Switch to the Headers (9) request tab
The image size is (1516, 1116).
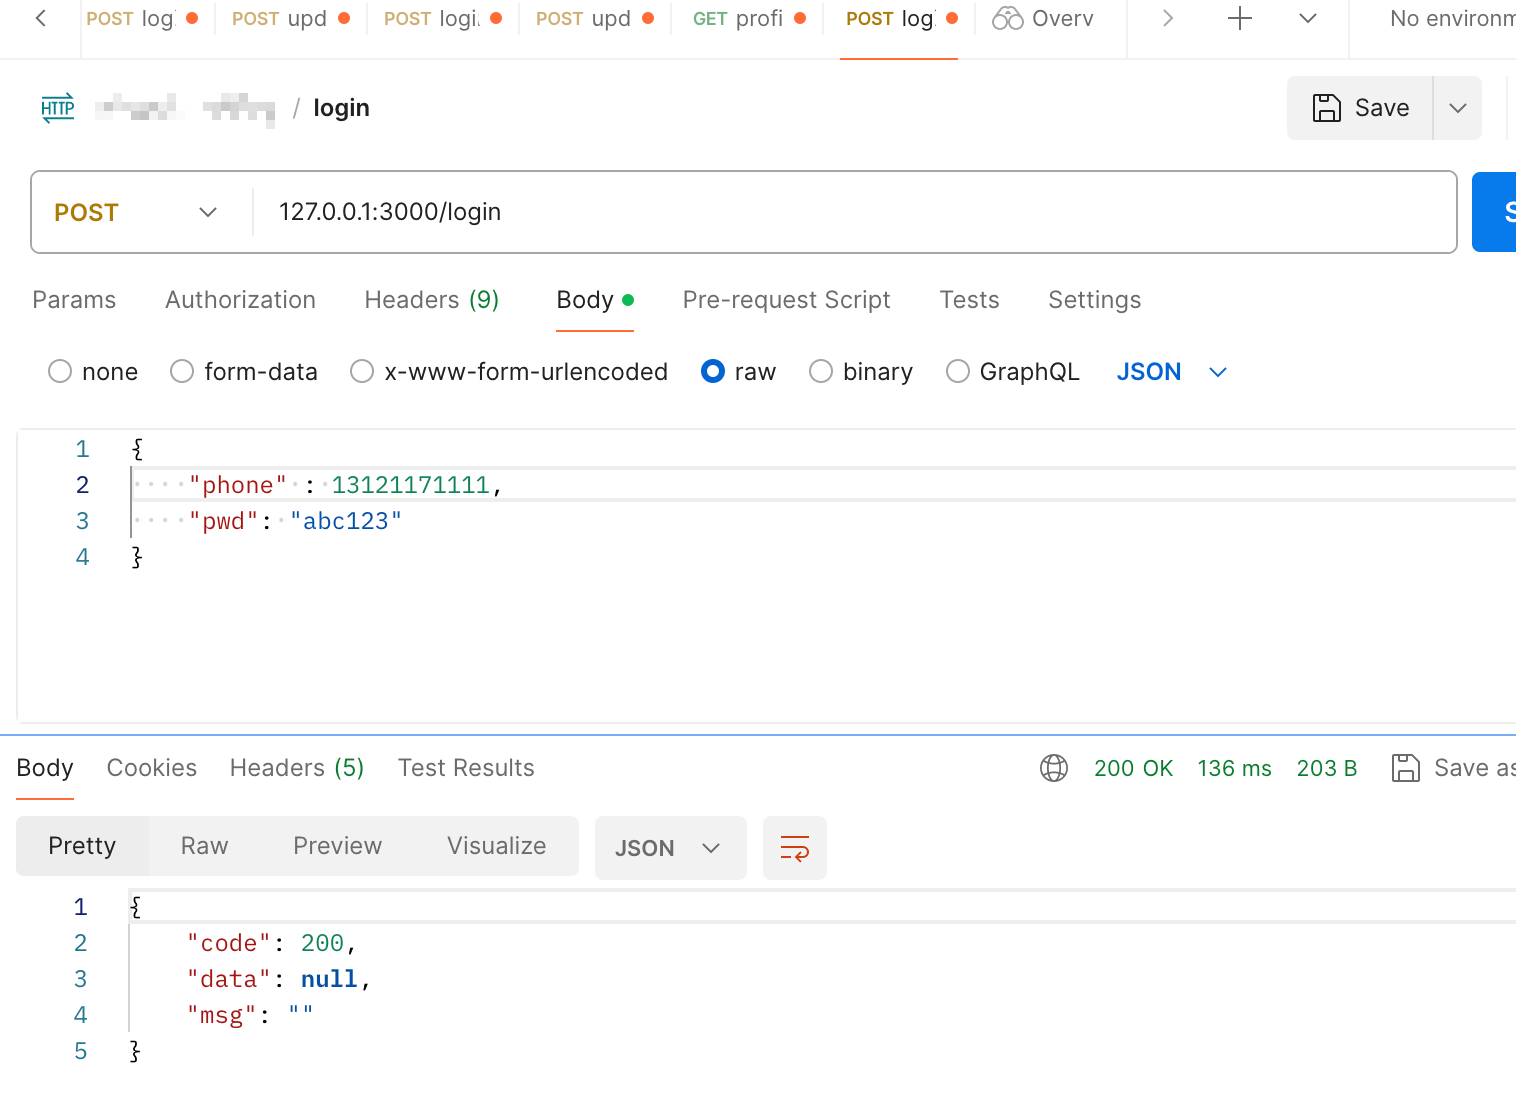tap(431, 300)
